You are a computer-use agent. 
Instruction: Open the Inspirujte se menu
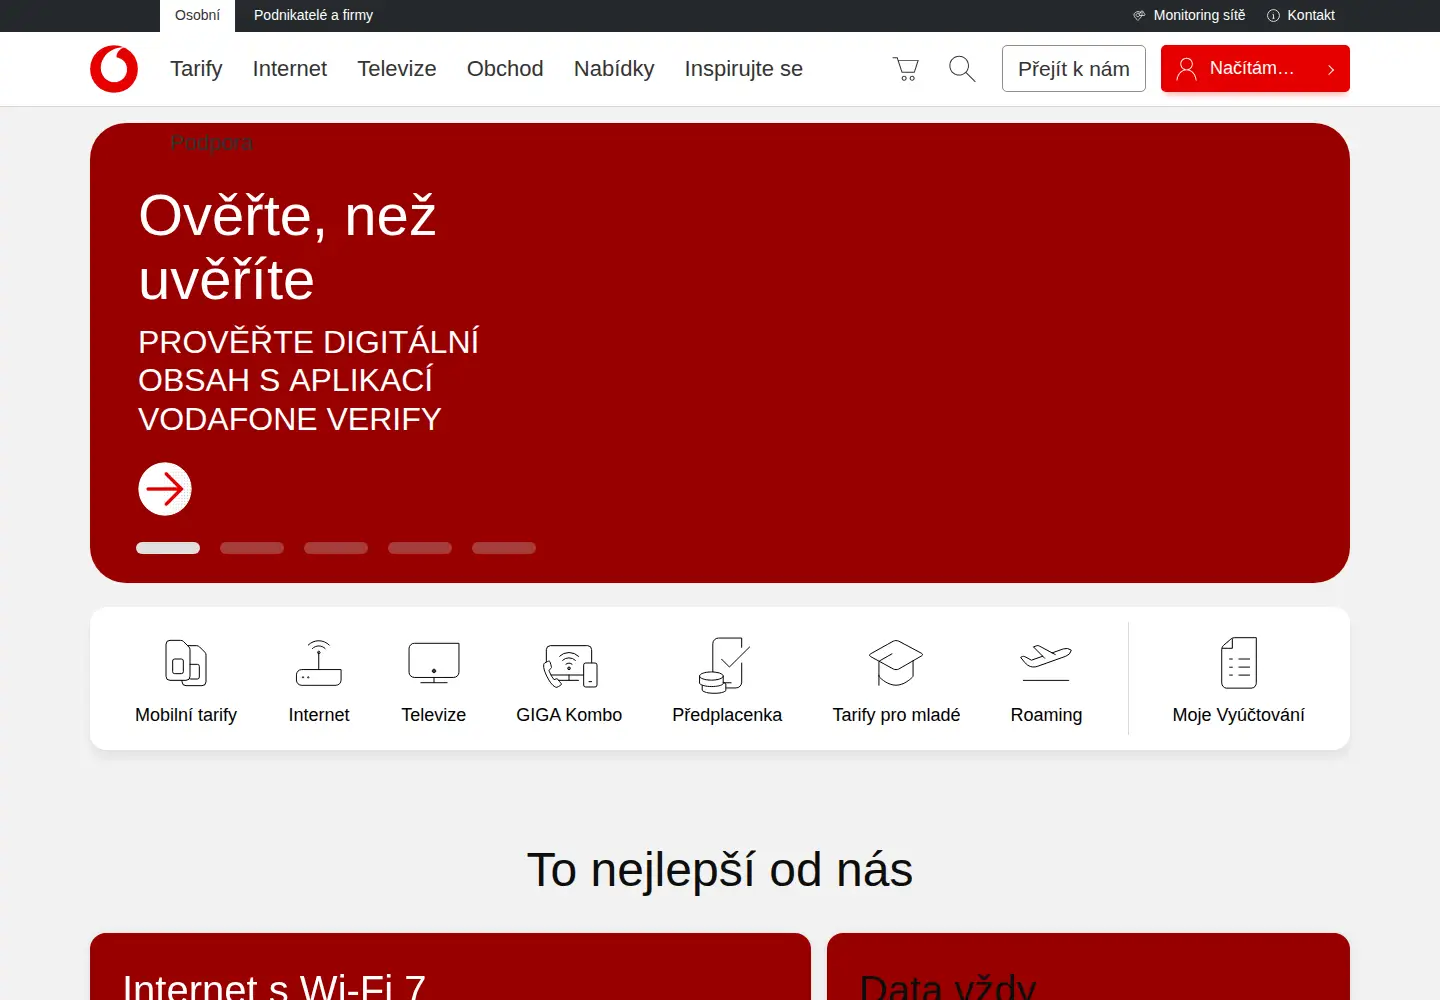tap(744, 69)
